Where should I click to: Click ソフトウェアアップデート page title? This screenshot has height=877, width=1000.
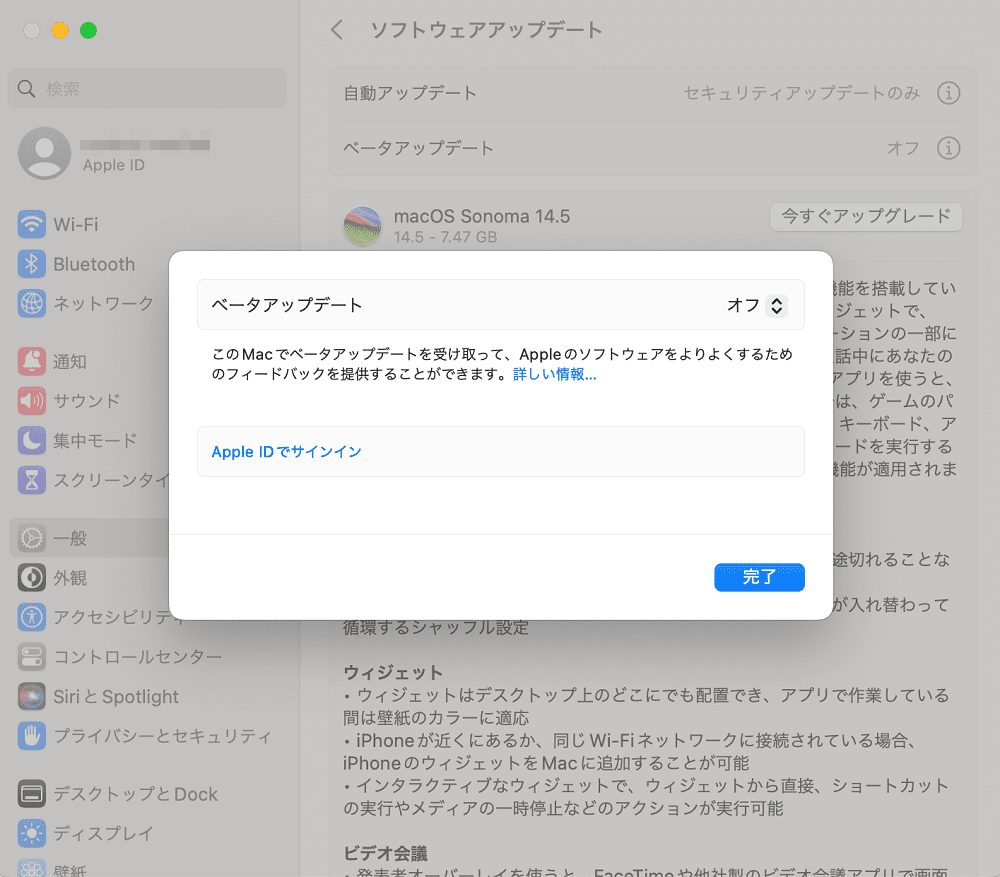tap(486, 29)
